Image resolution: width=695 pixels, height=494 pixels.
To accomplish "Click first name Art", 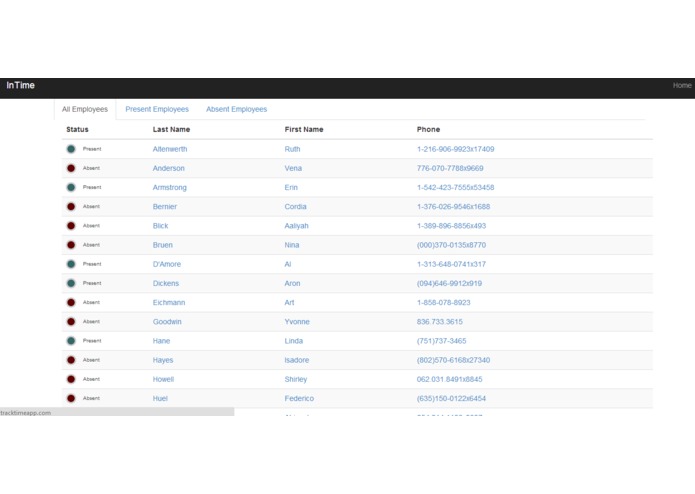I will pyautogui.click(x=289, y=303).
